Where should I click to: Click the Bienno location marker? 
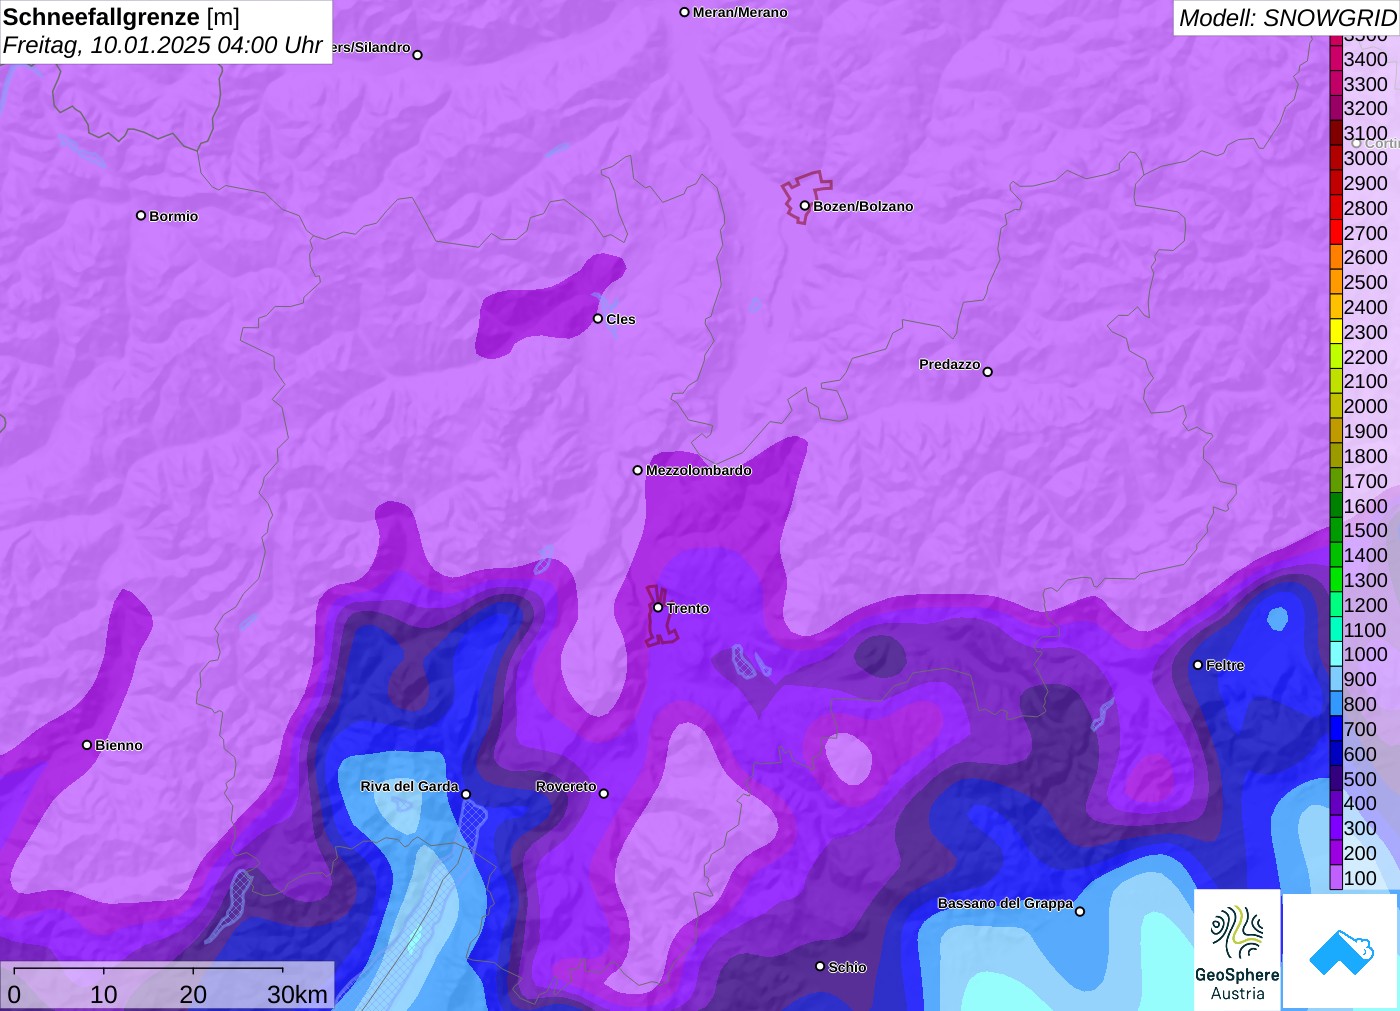pyautogui.click(x=87, y=745)
